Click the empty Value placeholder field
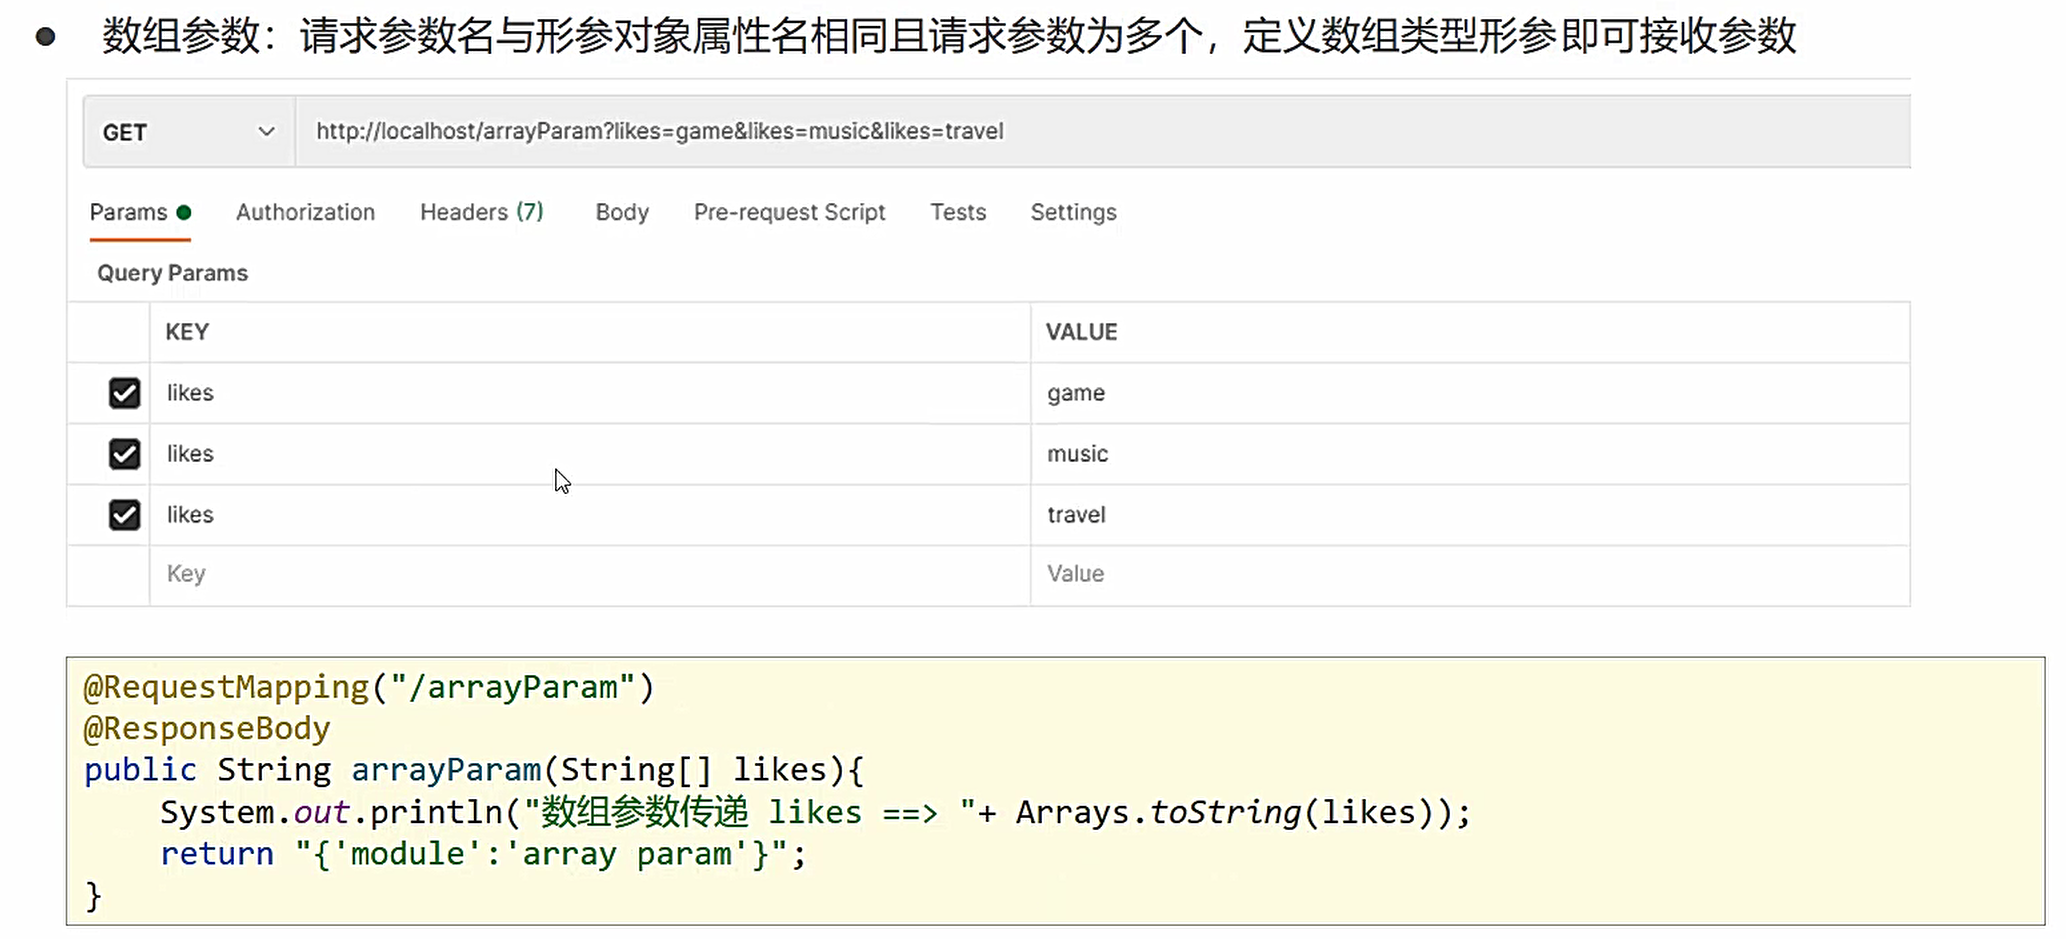The height and width of the screenshot is (939, 2066). tap(1470, 575)
